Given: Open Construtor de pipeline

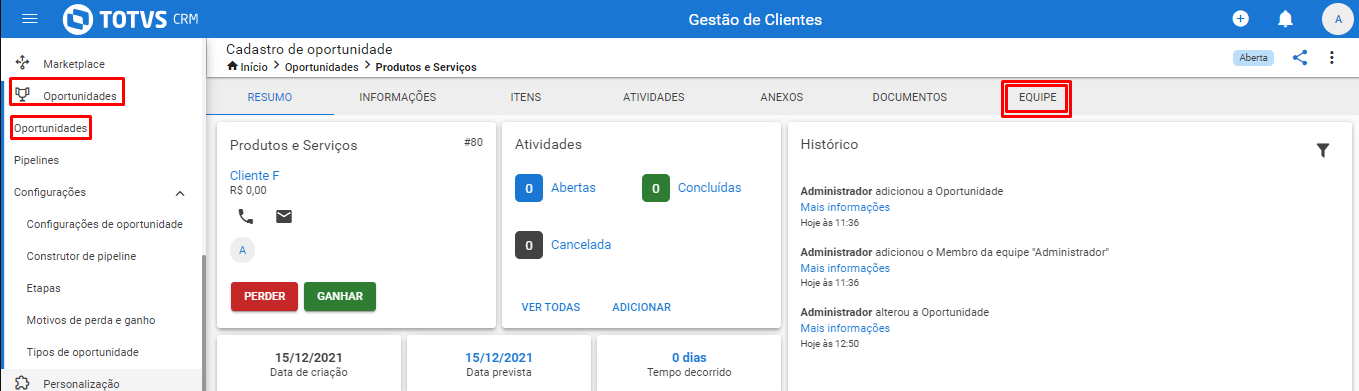Looking at the screenshot, I should click(x=81, y=256).
